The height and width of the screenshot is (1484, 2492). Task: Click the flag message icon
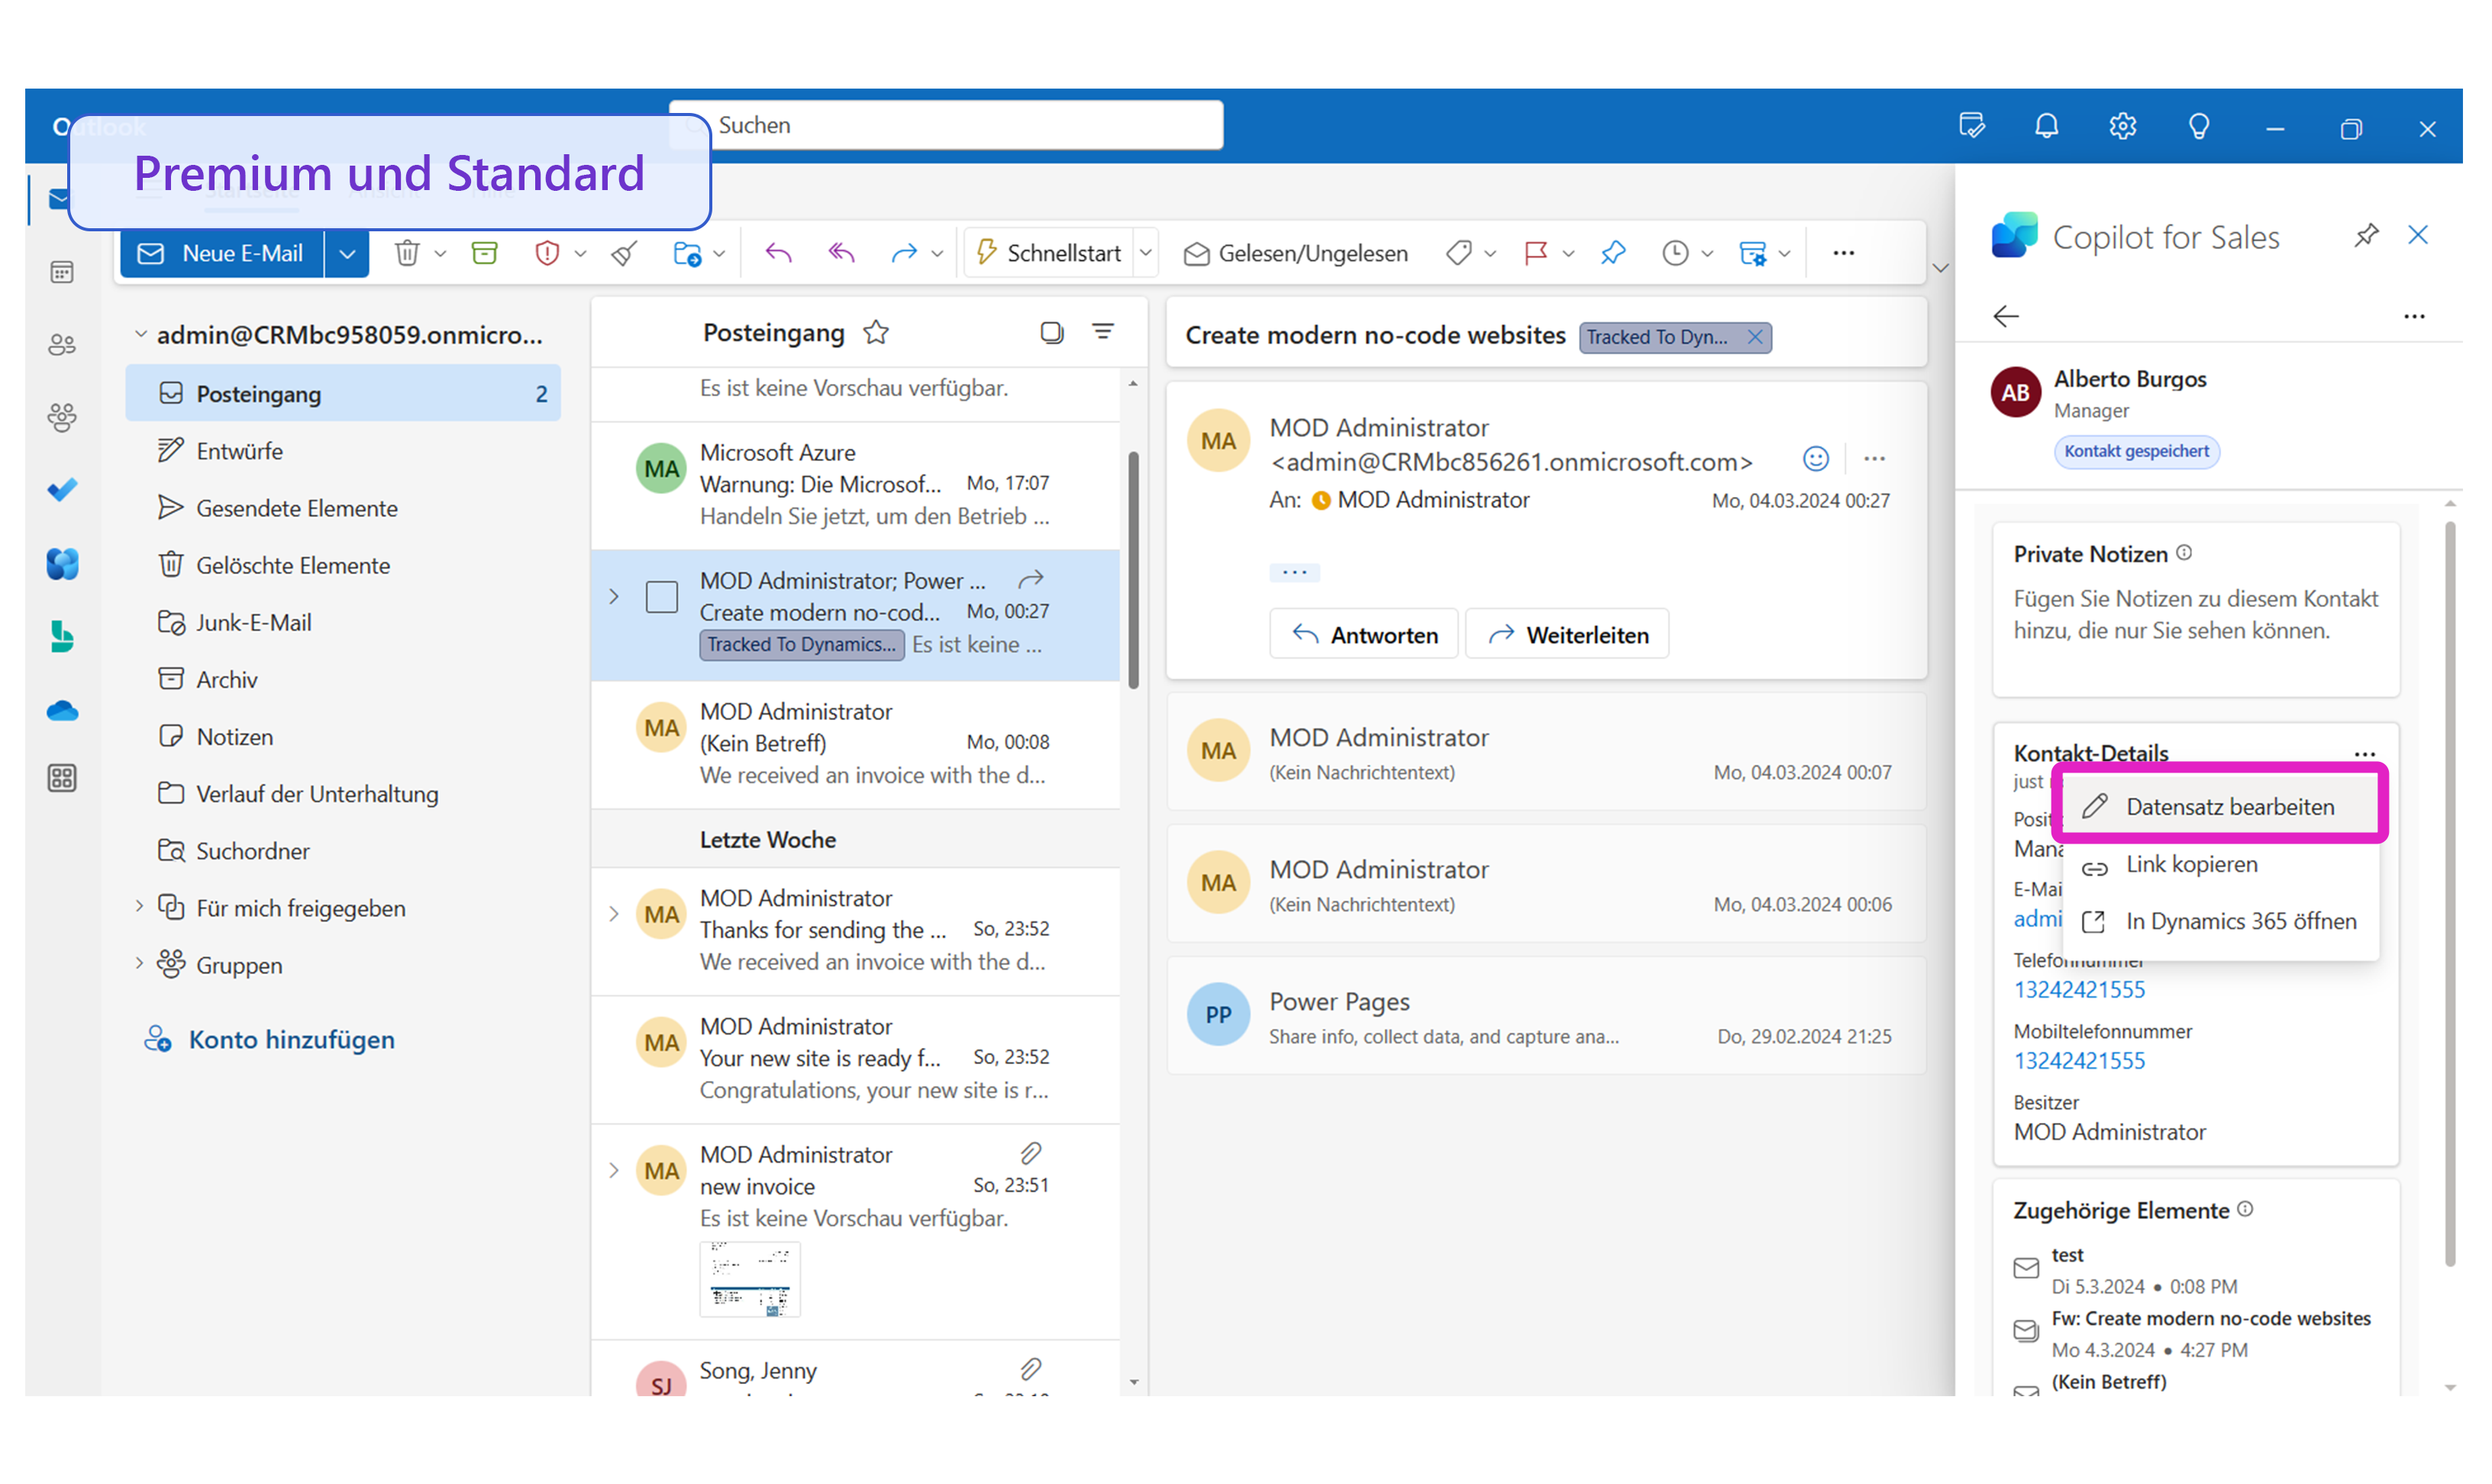click(x=1536, y=253)
